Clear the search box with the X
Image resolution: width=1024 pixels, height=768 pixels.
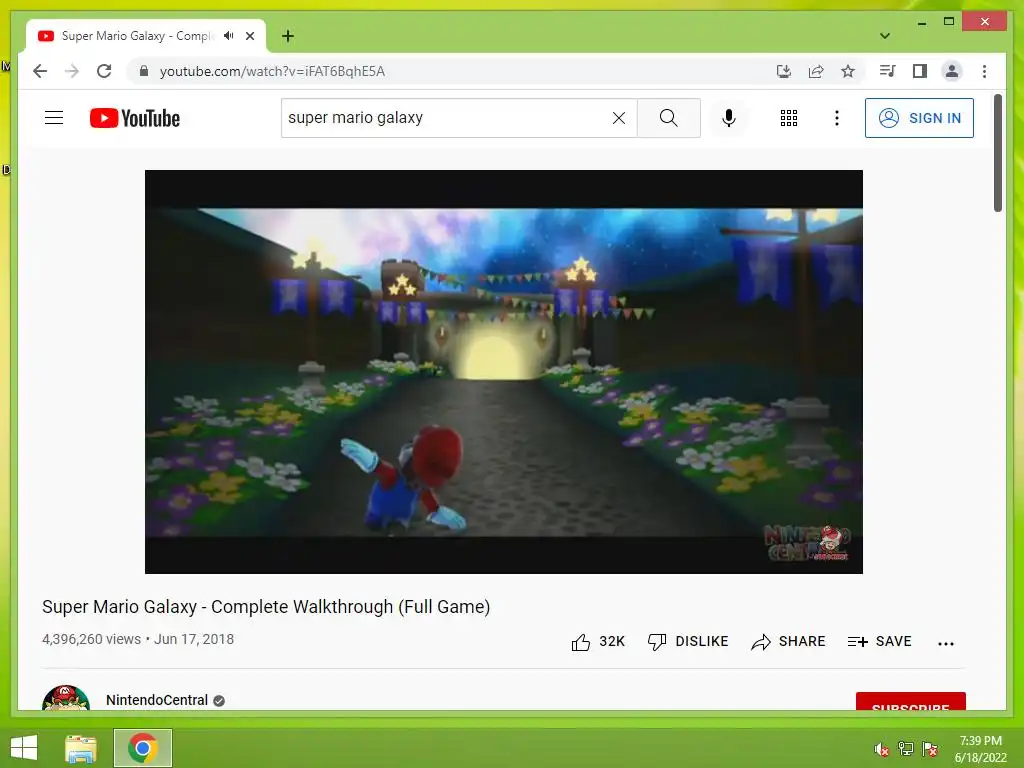(x=618, y=118)
